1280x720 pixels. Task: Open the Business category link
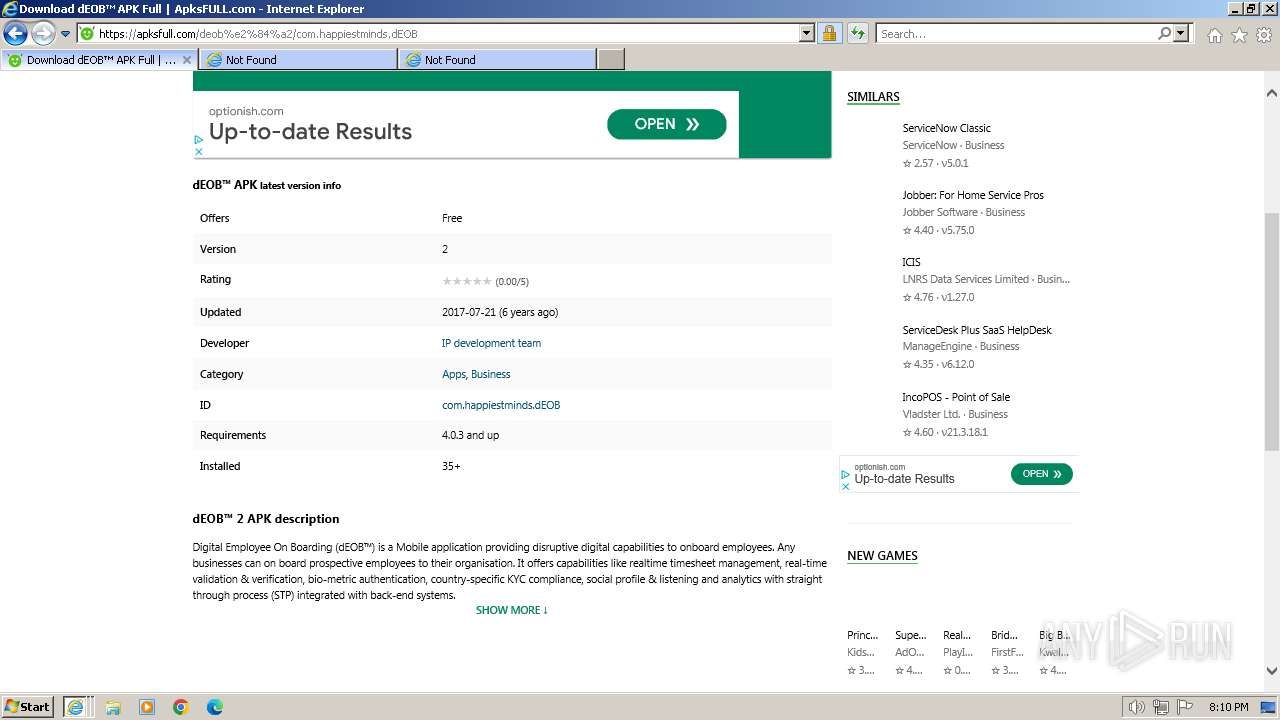click(x=491, y=374)
